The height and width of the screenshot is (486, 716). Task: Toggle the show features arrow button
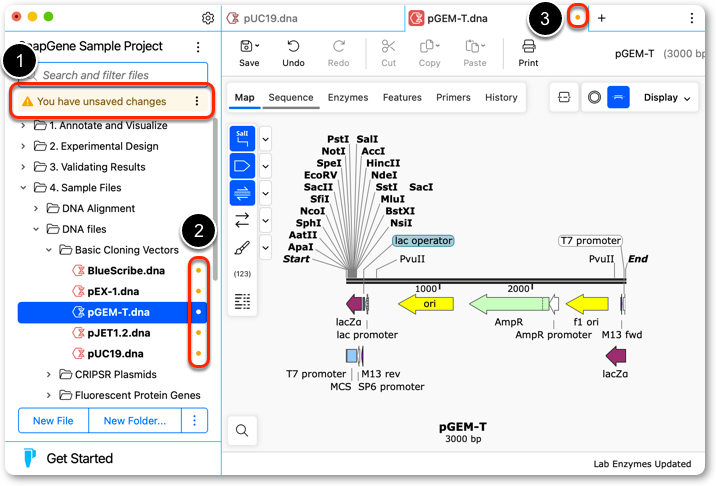coord(242,166)
